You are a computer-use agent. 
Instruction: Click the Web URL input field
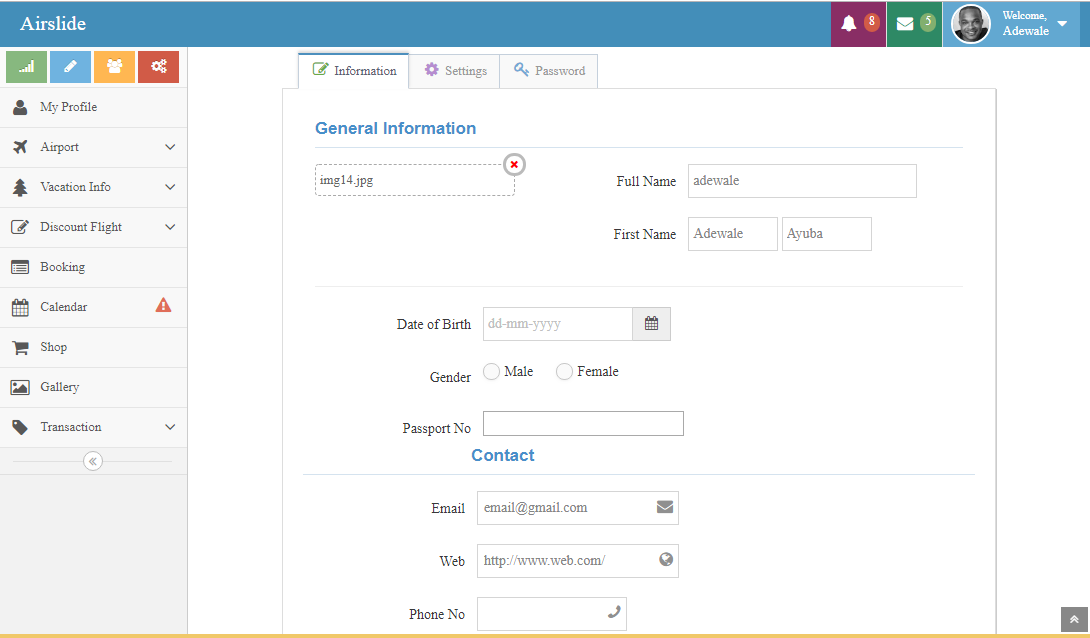(x=578, y=561)
